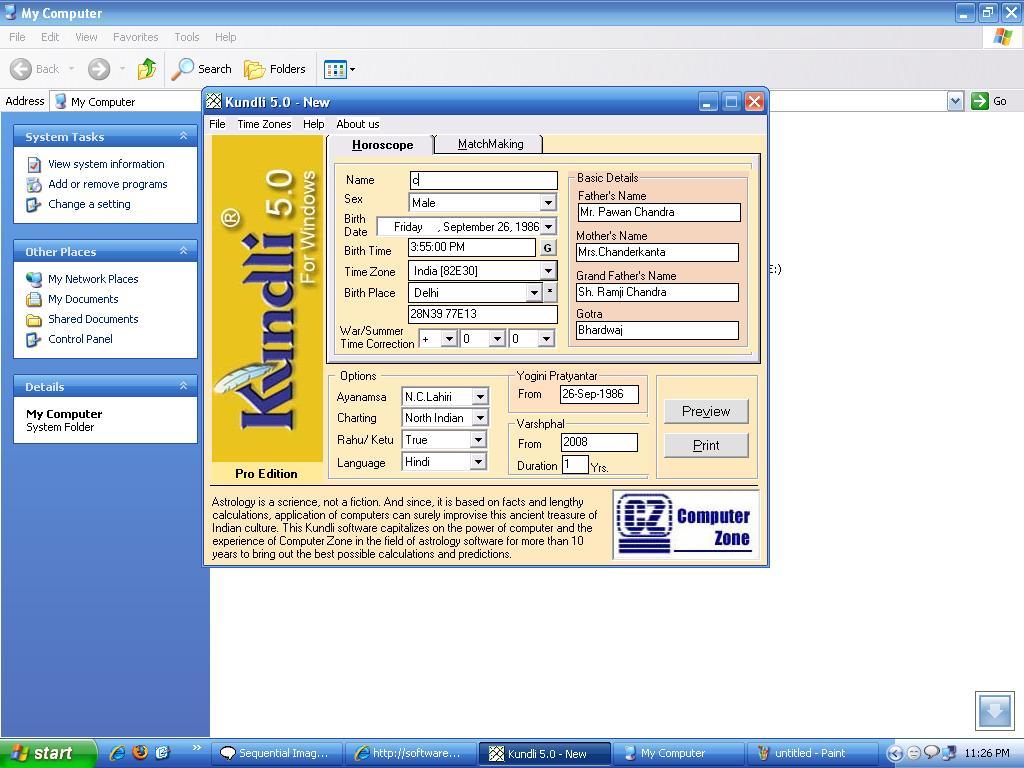
Task: Expand the Language dropdown
Action: pyautogui.click(x=478, y=462)
